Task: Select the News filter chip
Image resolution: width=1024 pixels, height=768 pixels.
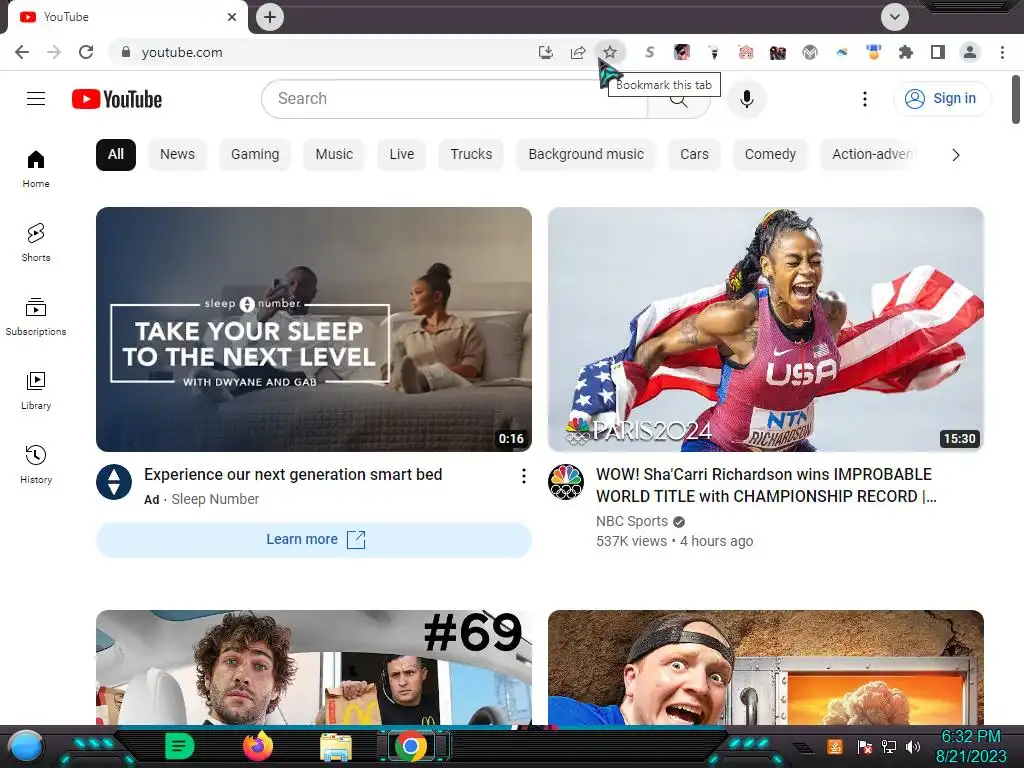Action: (x=178, y=155)
